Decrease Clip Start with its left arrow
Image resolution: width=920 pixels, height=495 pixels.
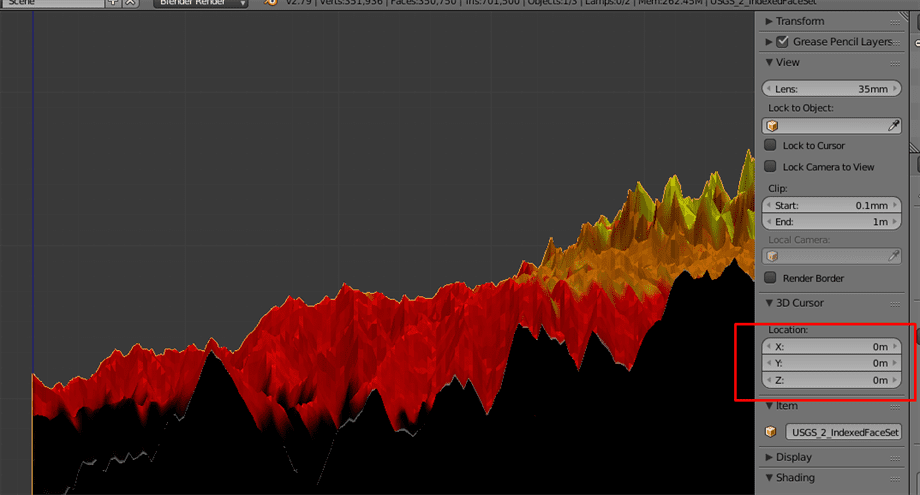point(768,205)
